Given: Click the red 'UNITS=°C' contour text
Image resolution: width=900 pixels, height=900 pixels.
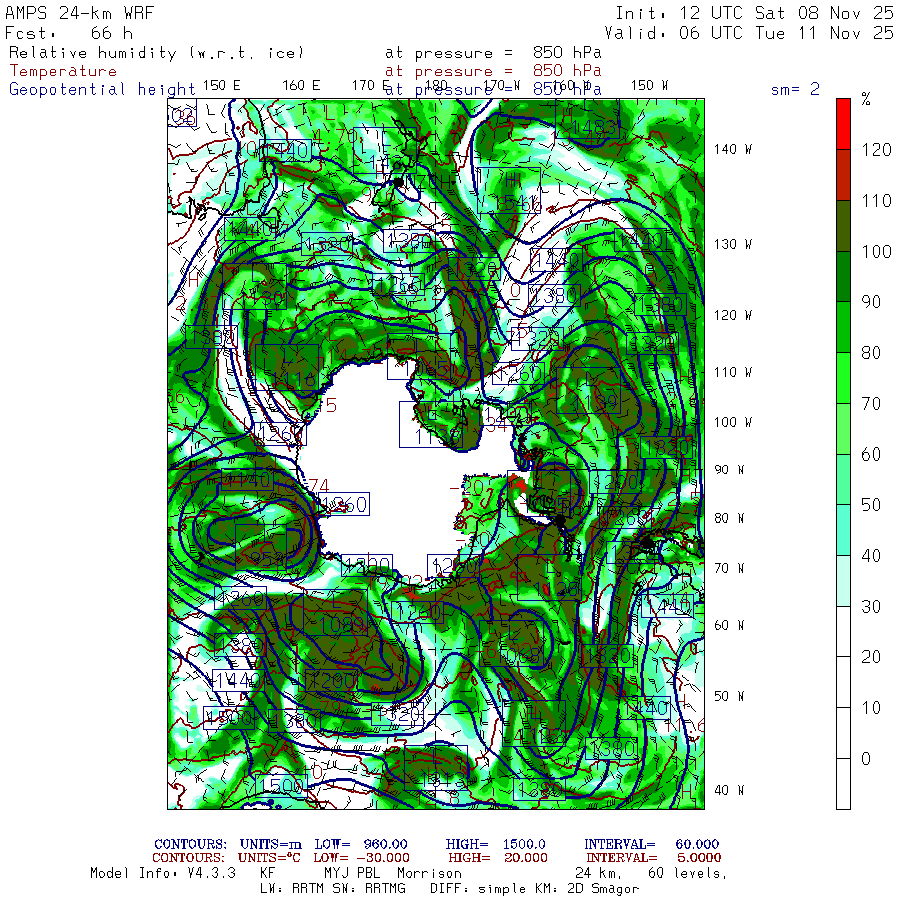Looking at the screenshot, I should tap(269, 858).
